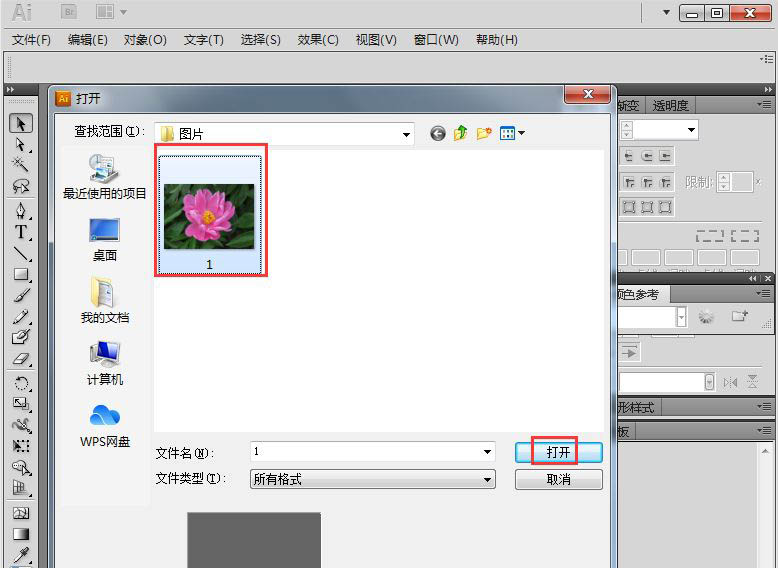Select the Gradient tool
Image resolution: width=778 pixels, height=568 pixels.
pos(21,534)
